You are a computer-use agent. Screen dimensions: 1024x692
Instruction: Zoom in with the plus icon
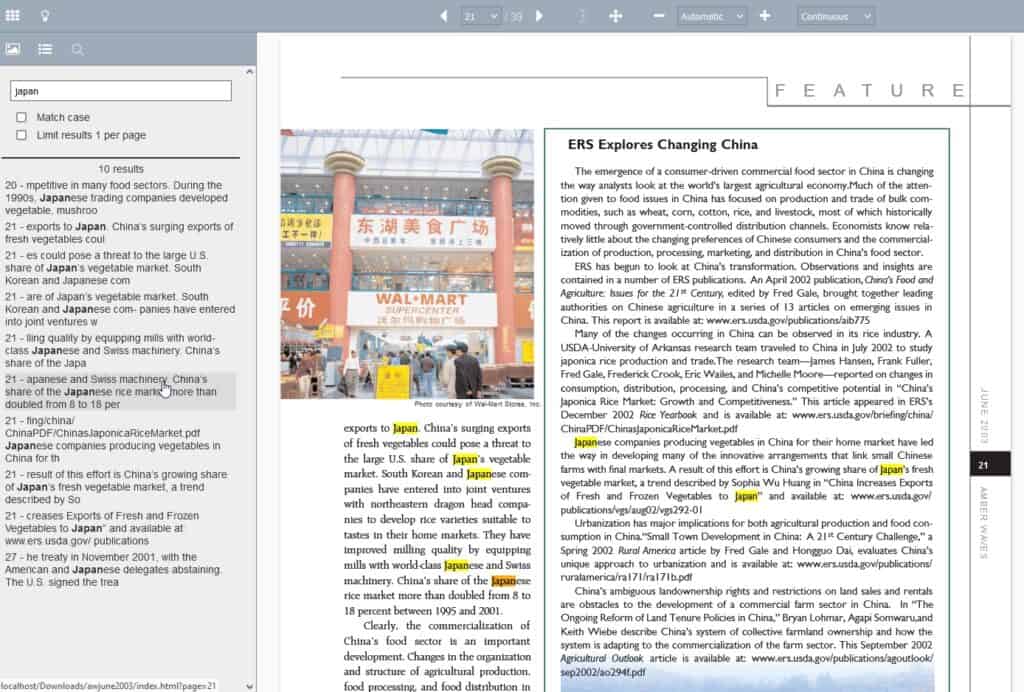(765, 16)
